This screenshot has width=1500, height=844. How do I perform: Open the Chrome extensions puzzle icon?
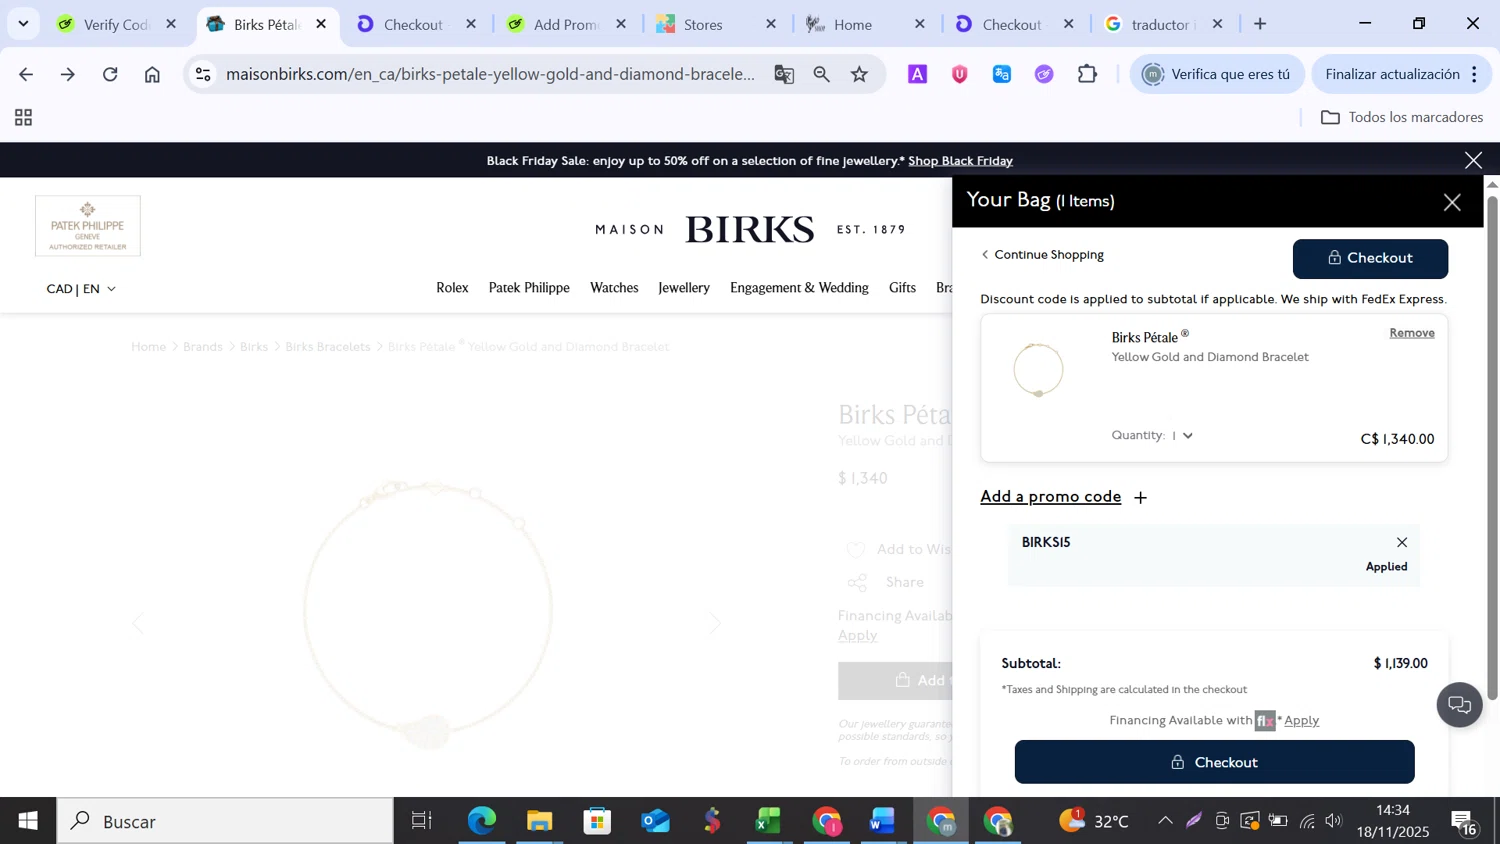[1087, 74]
